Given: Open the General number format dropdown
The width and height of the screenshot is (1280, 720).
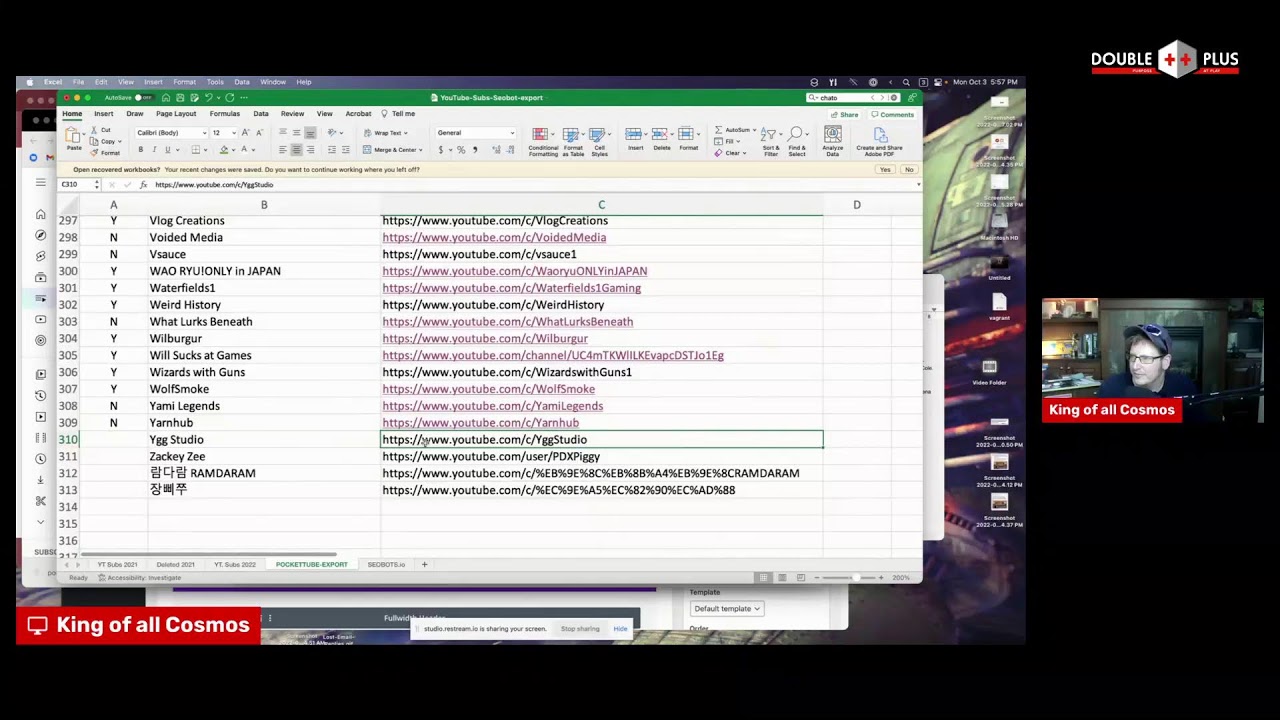Looking at the screenshot, I should tap(511, 133).
